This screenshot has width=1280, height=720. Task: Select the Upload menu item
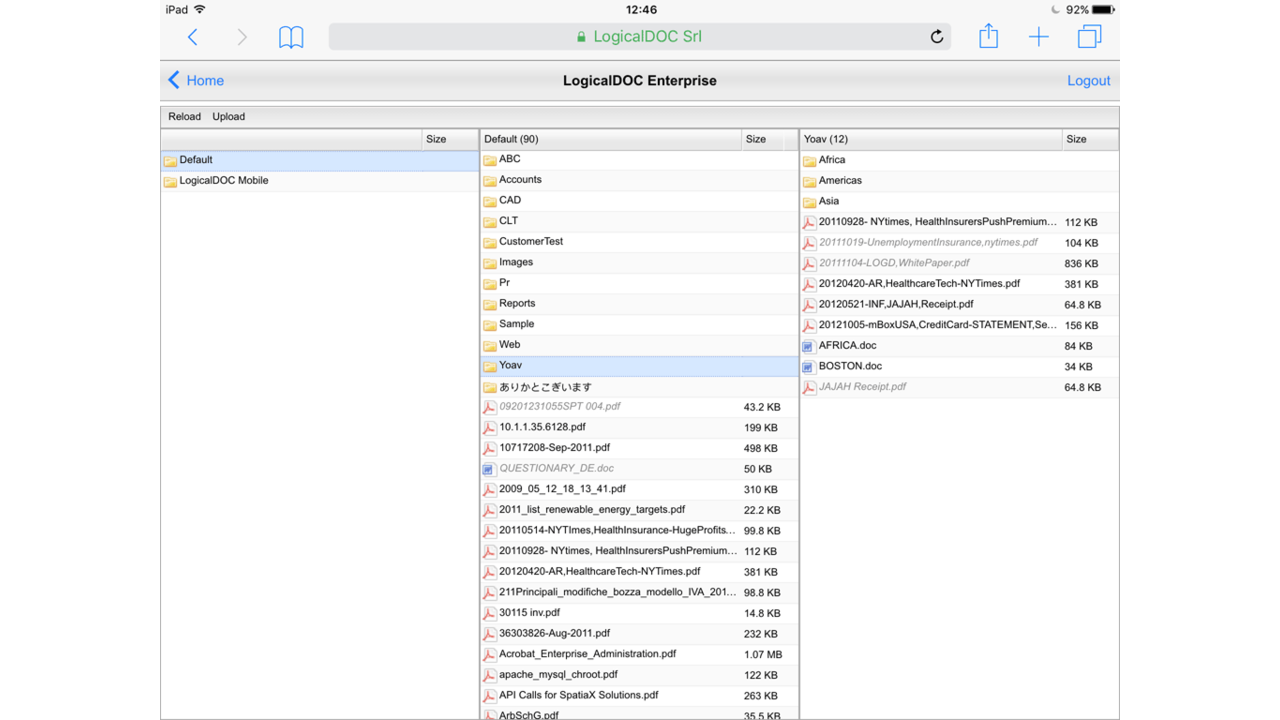(228, 116)
